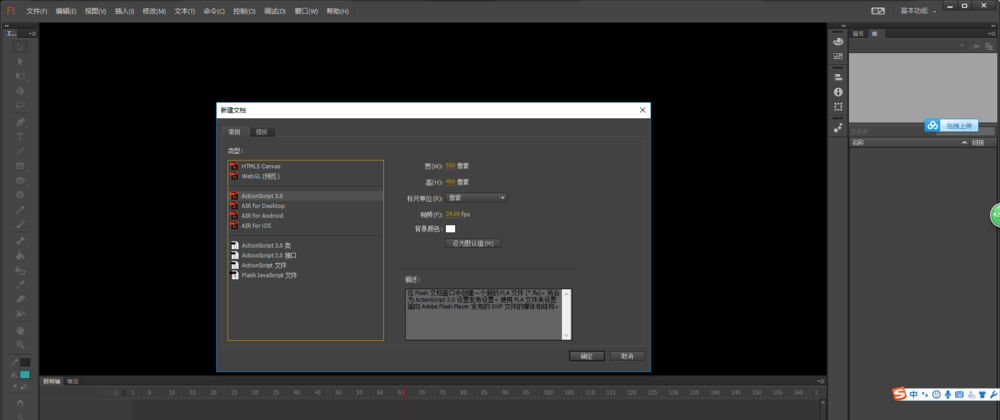This screenshot has width=1000, height=420.
Task: Select the Rectangle tool
Action: 20,166
